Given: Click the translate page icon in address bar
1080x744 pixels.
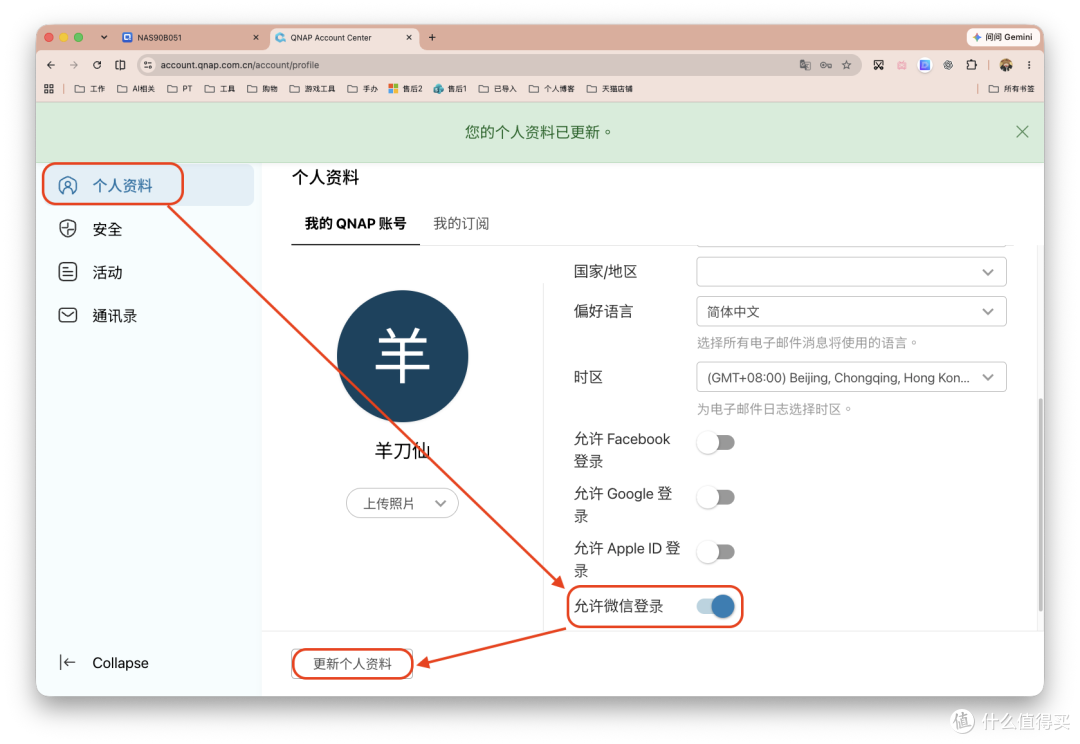Looking at the screenshot, I should (804, 65).
